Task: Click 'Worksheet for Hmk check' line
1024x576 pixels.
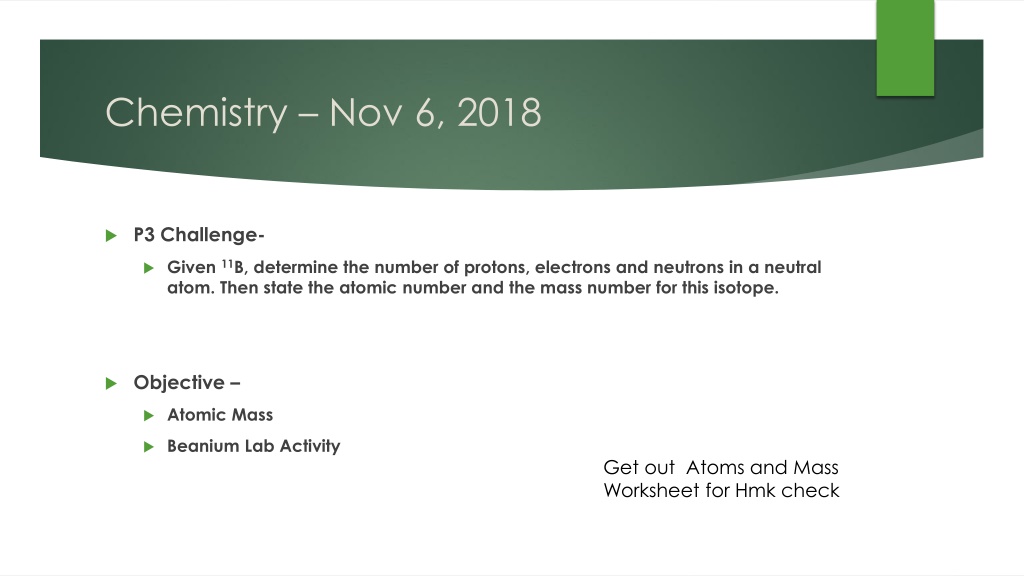Action: click(x=721, y=490)
